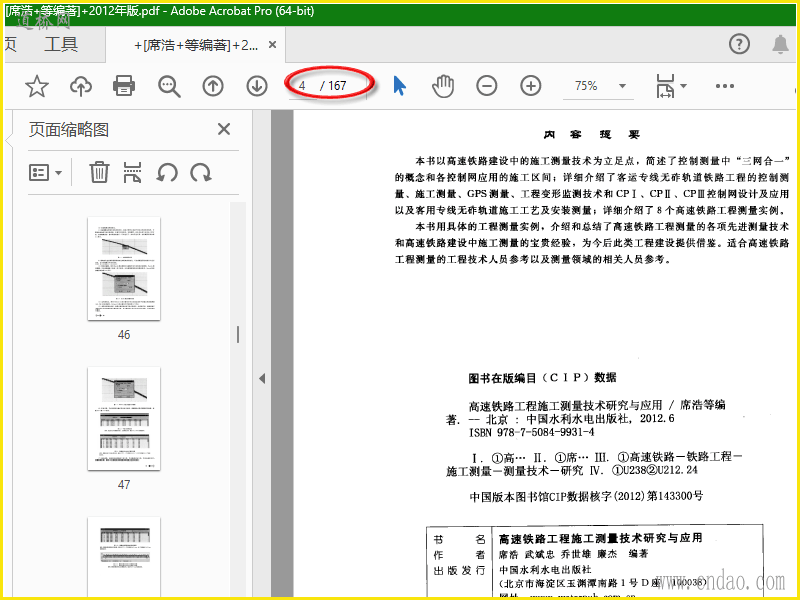Close the page thumbnails panel
Viewport: 800px width, 600px height.
[x=223, y=129]
